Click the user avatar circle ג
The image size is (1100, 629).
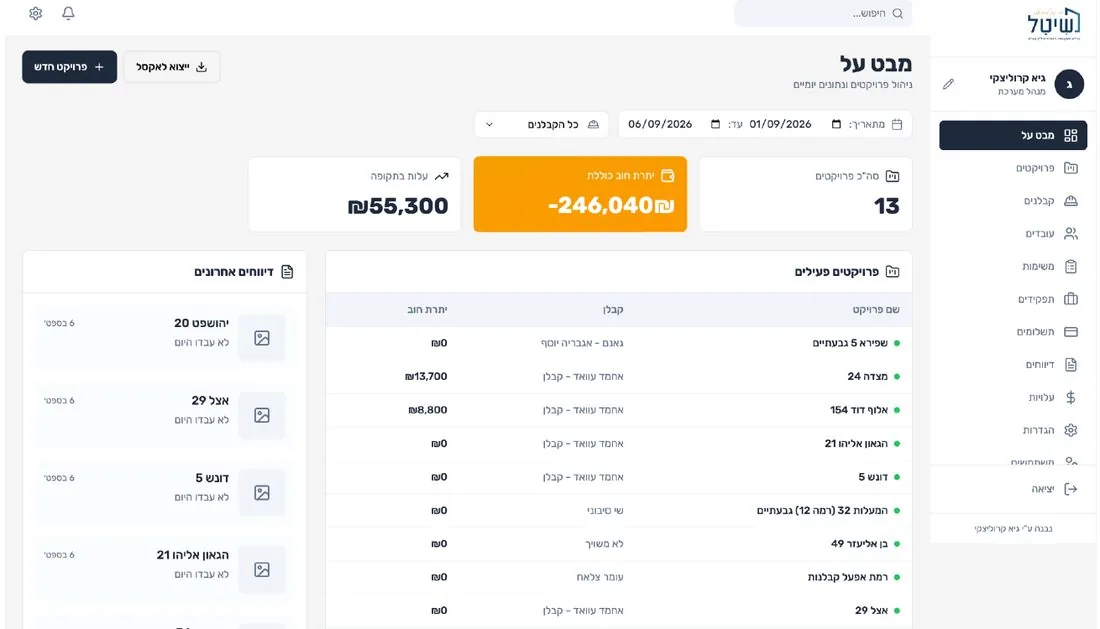click(1069, 84)
